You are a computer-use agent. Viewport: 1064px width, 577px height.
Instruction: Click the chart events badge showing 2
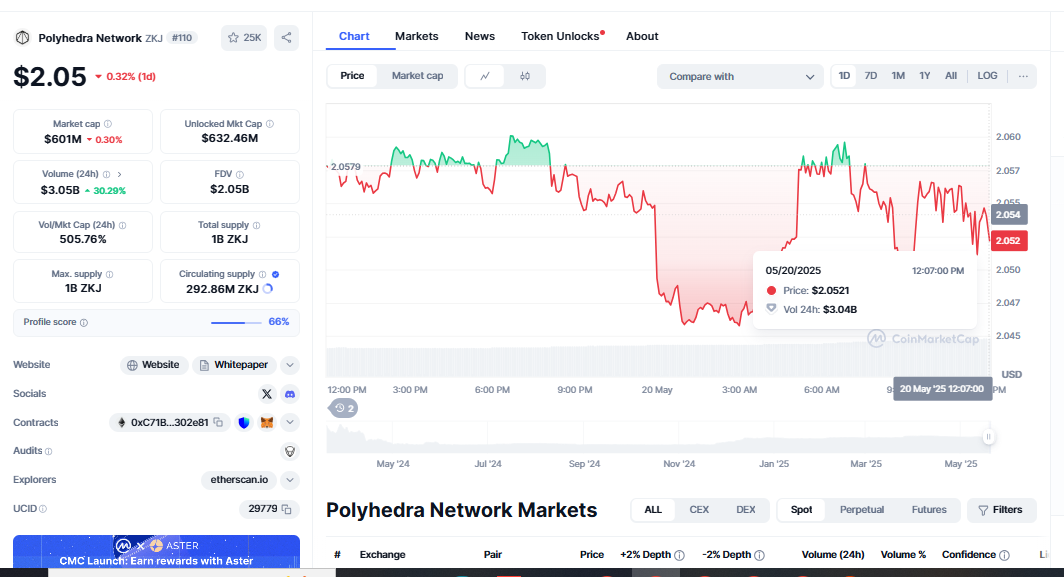(x=344, y=408)
